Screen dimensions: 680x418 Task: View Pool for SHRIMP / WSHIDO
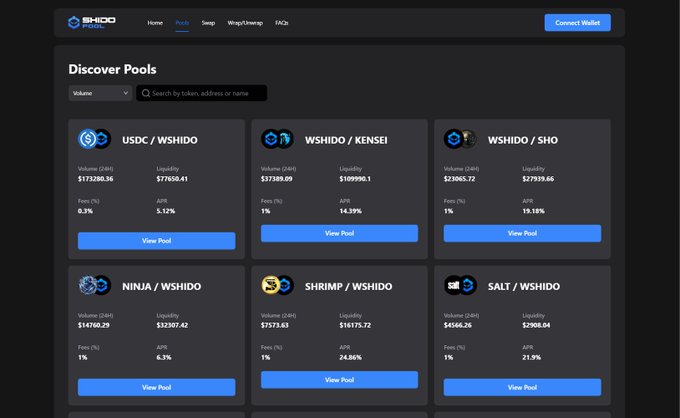click(x=340, y=380)
